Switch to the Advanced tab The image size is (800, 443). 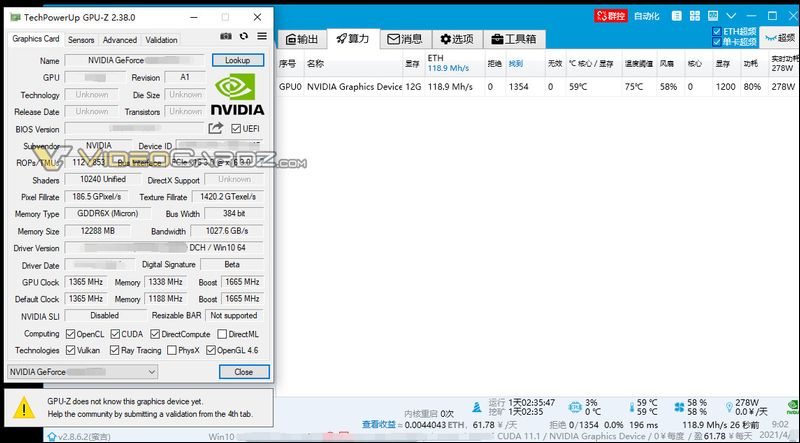(119, 40)
